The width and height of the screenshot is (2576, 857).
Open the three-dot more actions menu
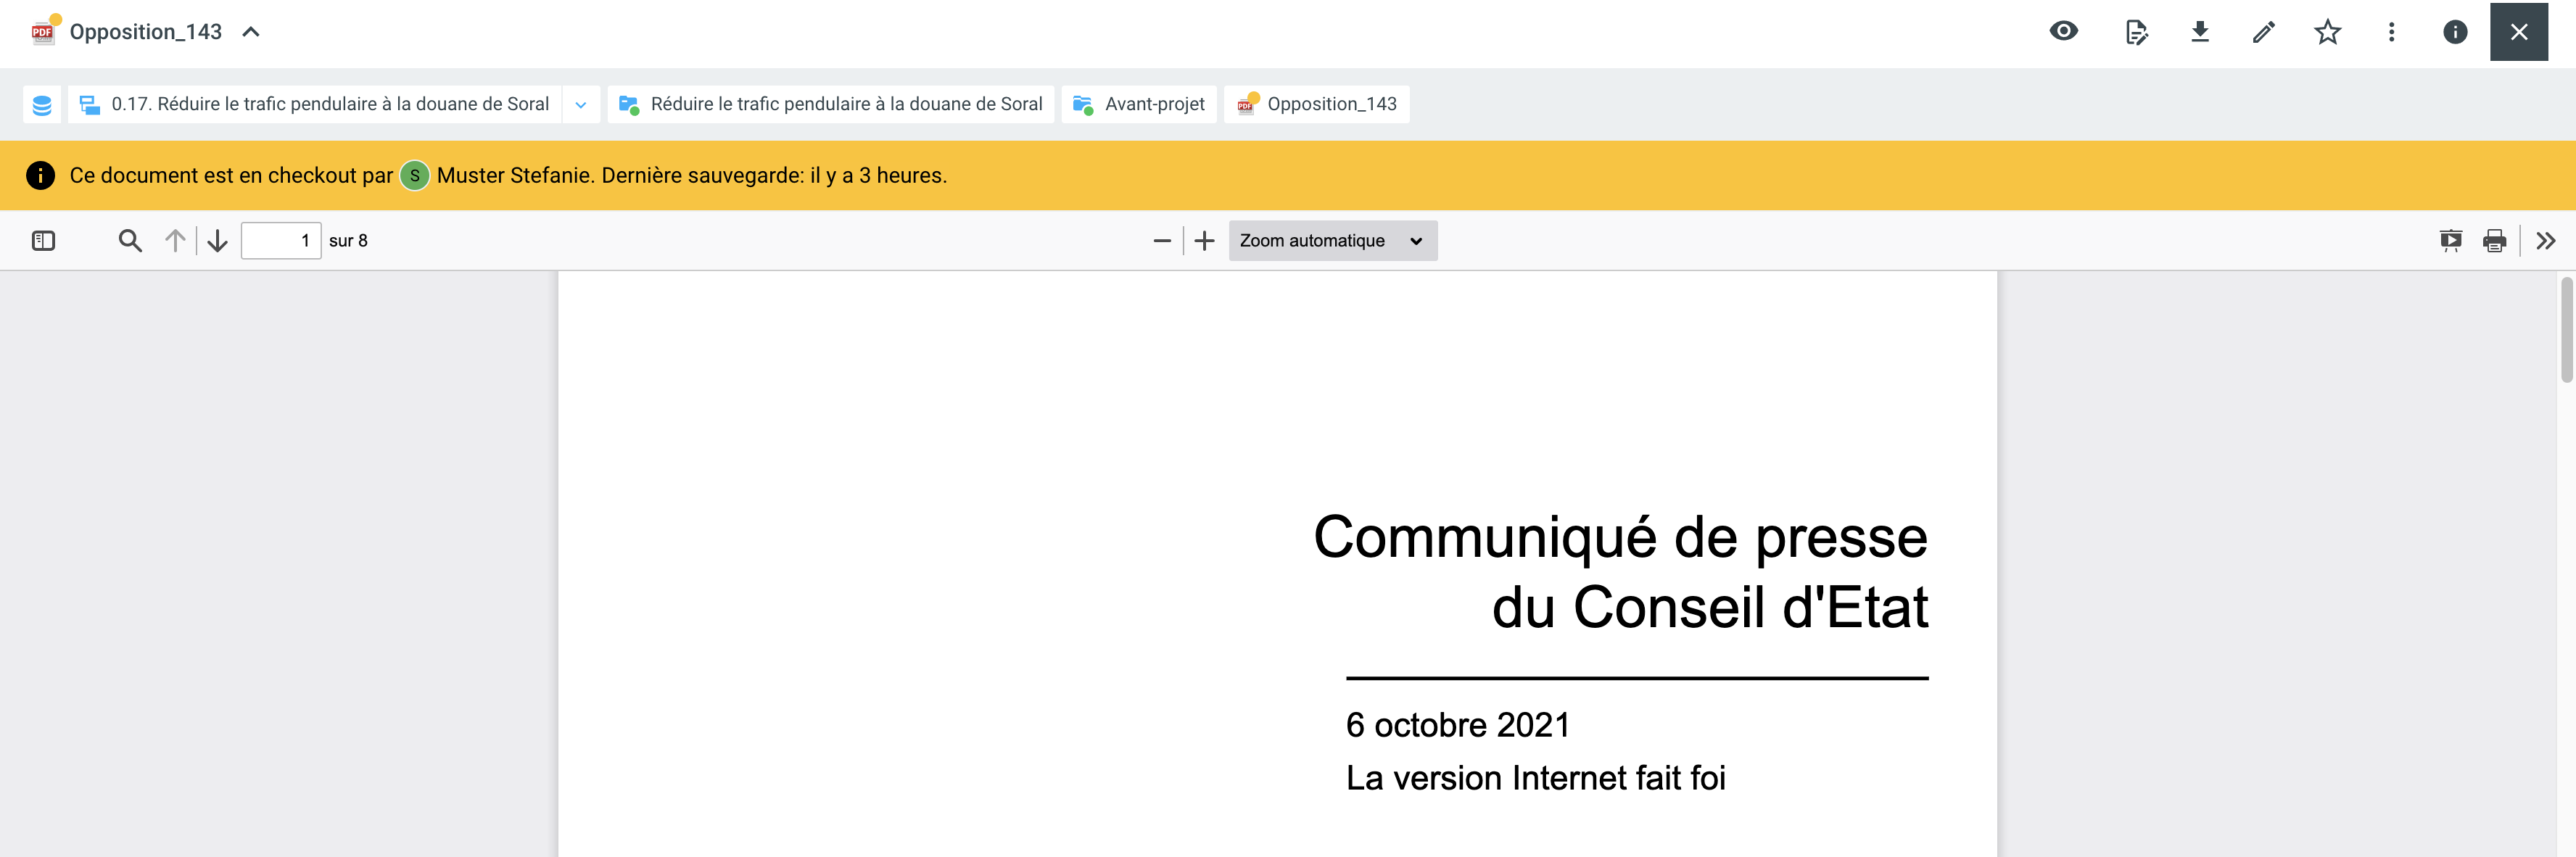[x=2391, y=32]
